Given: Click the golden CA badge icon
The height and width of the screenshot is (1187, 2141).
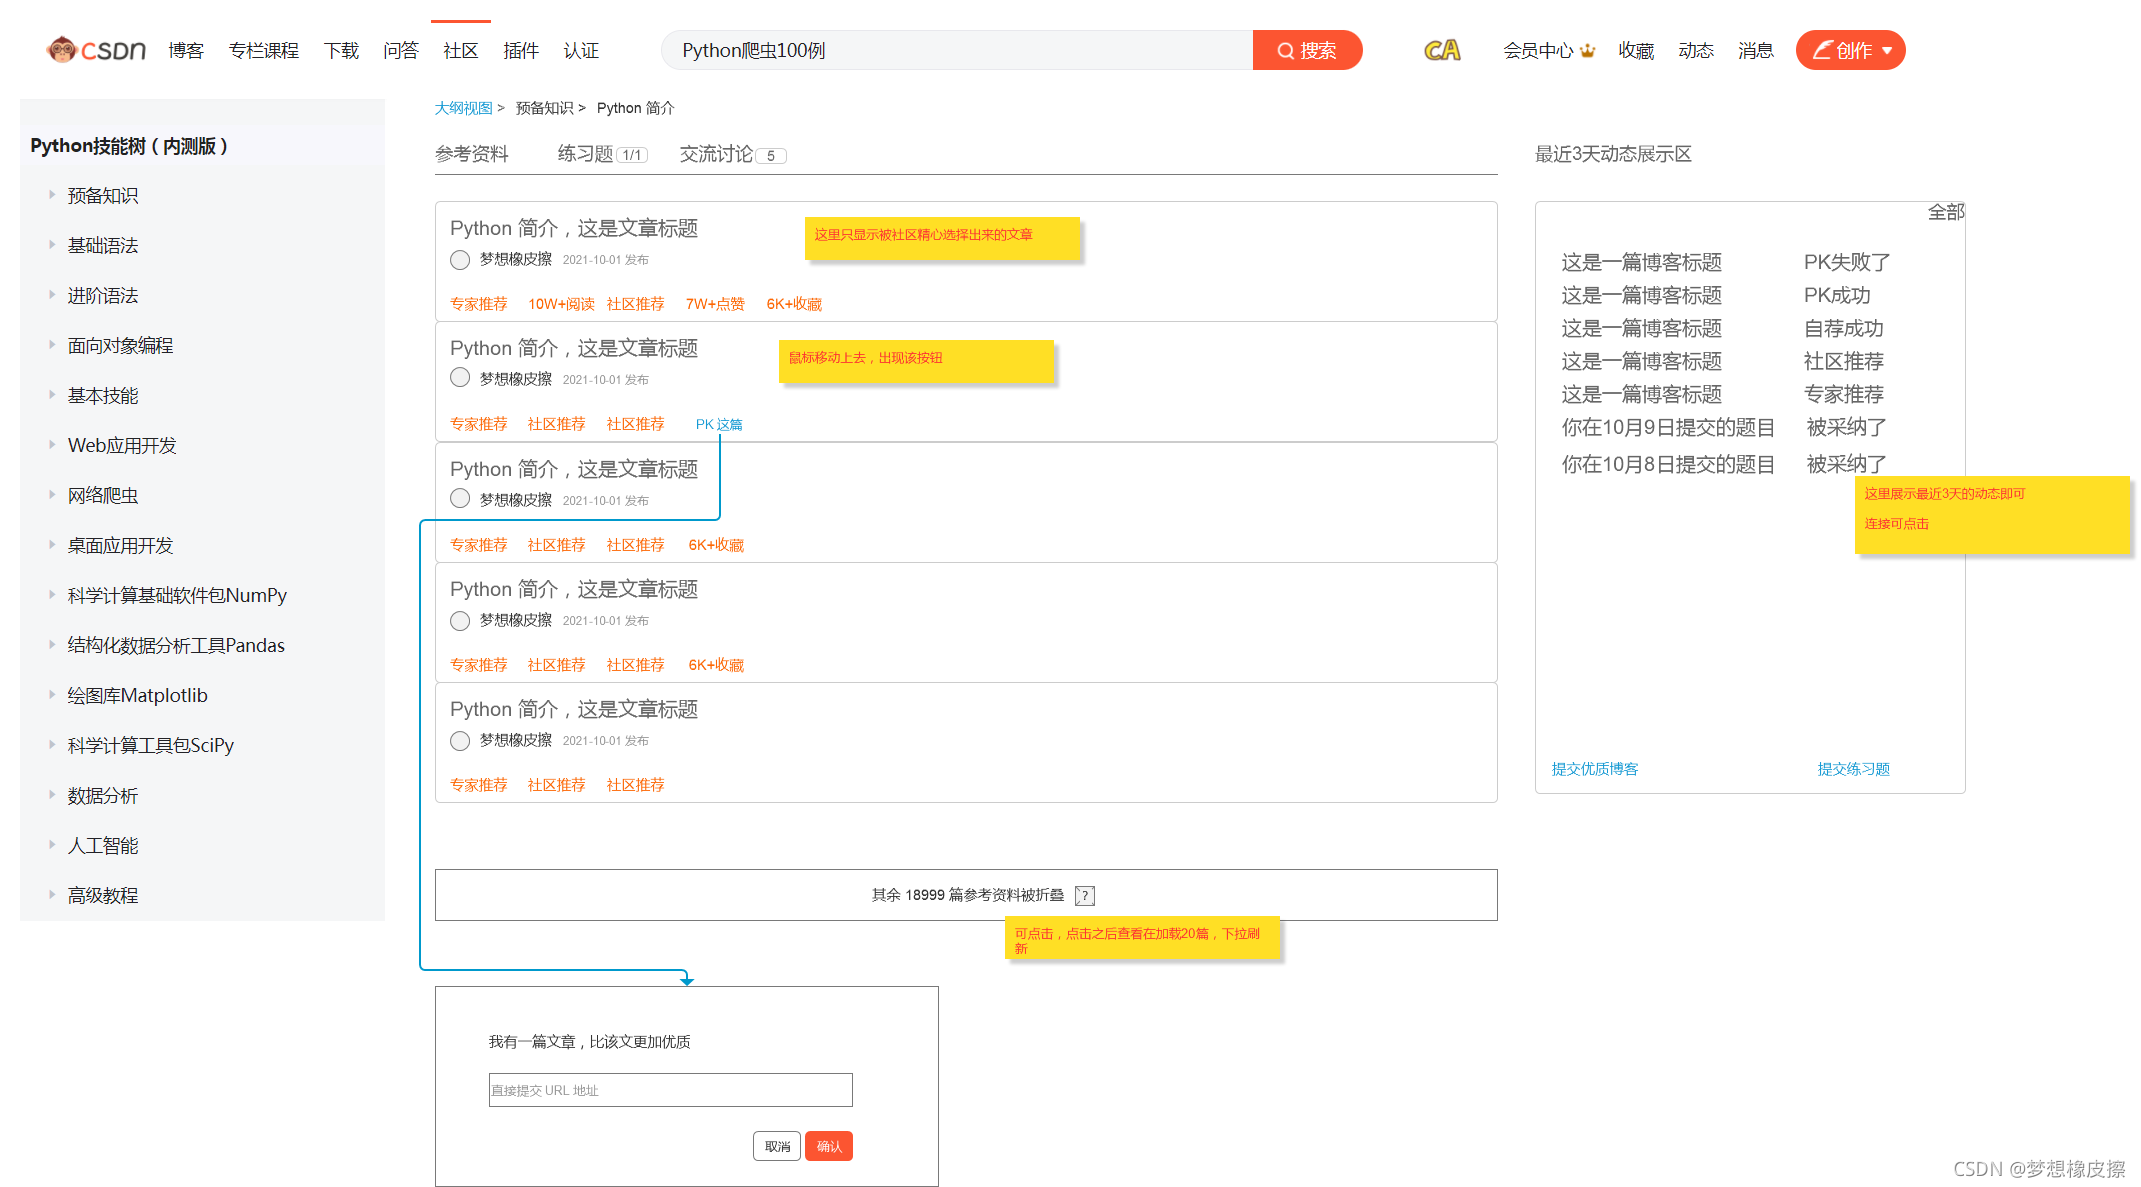Looking at the screenshot, I should point(1441,50).
